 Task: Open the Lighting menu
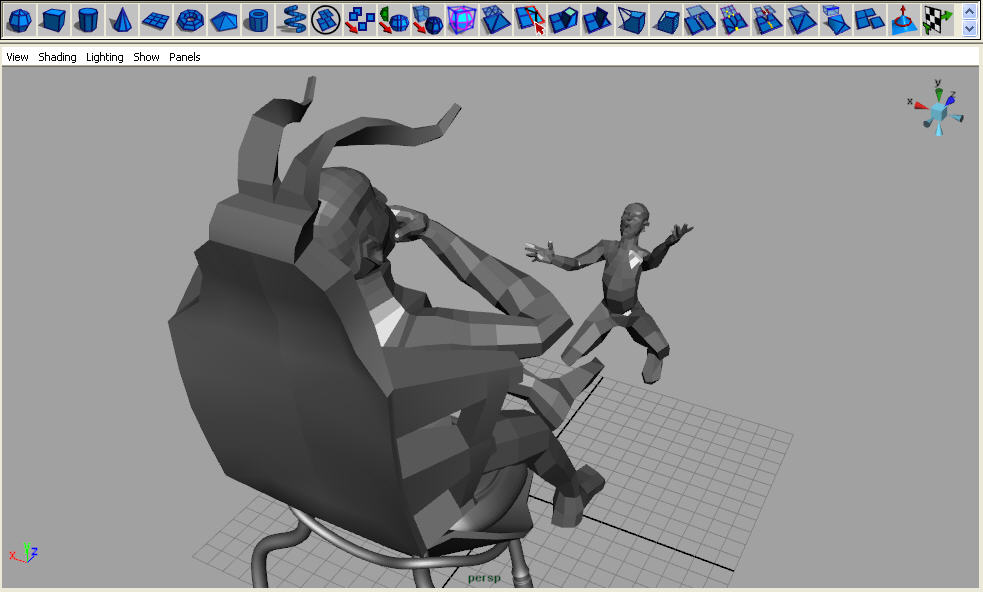click(x=105, y=57)
